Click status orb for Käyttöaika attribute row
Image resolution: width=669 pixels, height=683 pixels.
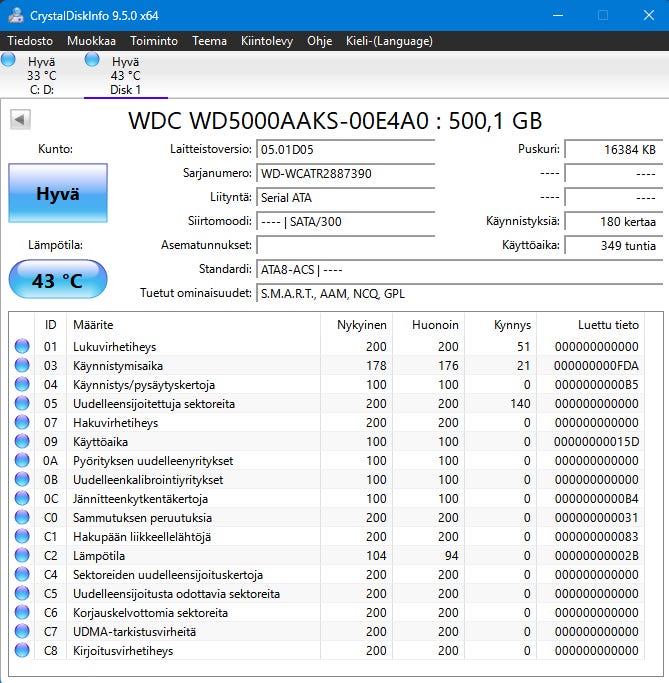[22, 441]
